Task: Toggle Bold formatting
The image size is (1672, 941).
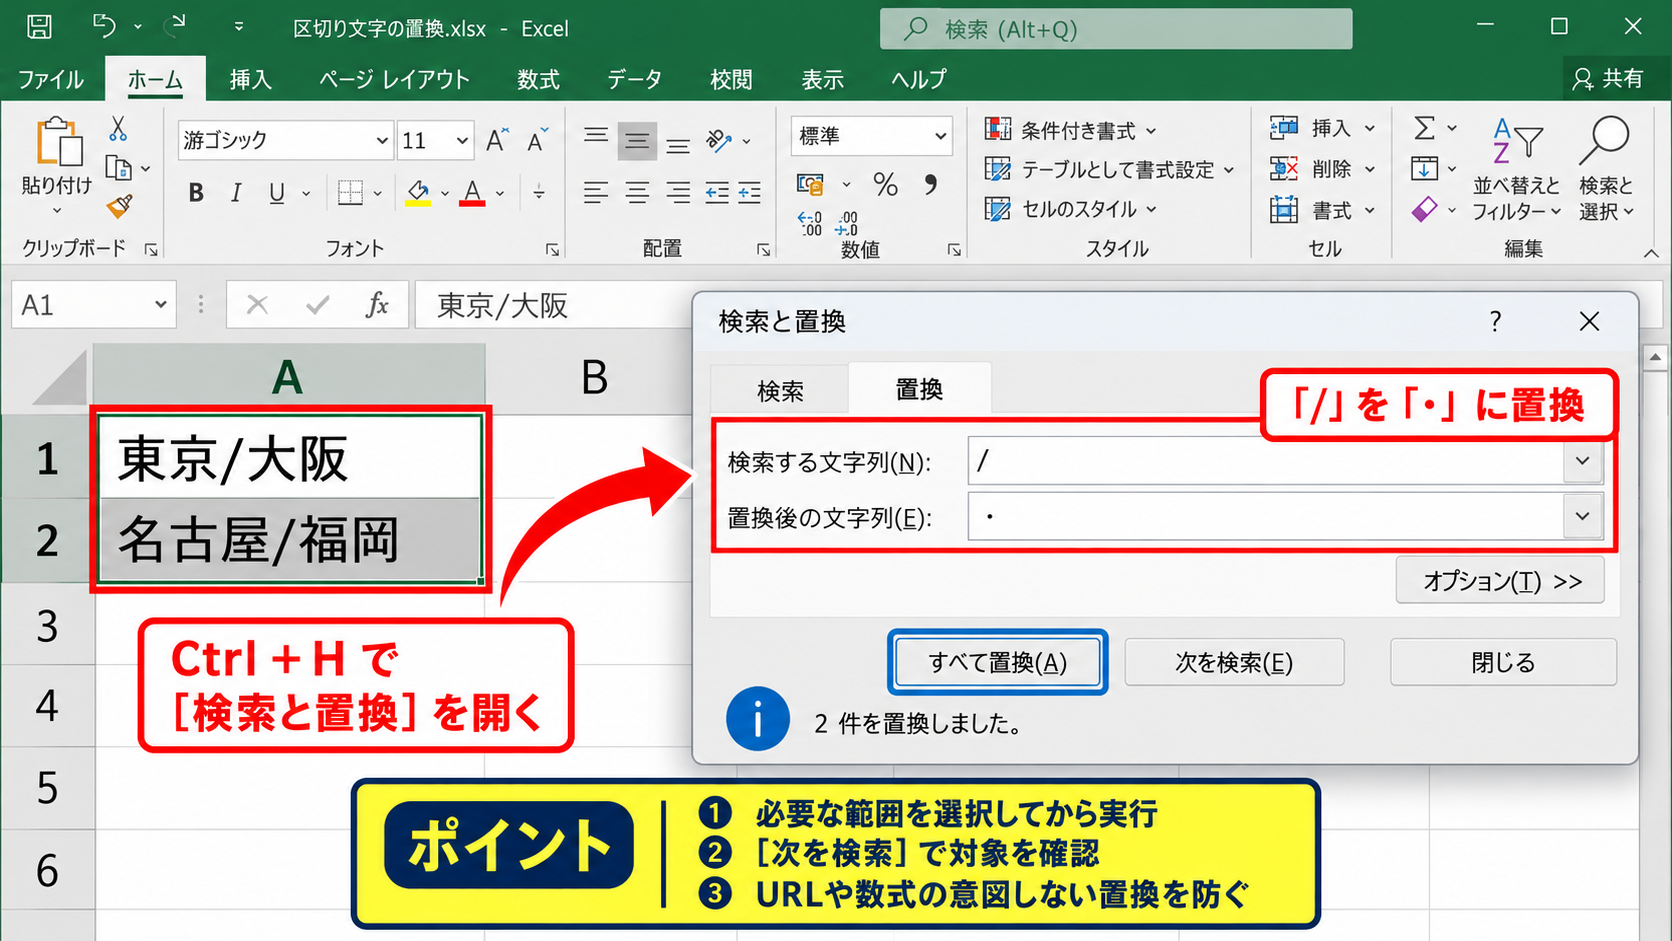Action: pyautogui.click(x=196, y=193)
